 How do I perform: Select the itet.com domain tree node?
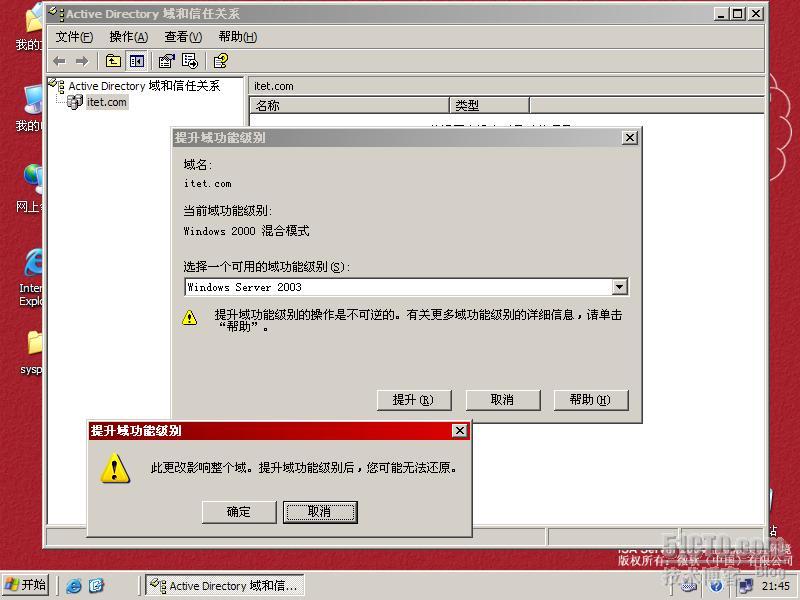106,102
